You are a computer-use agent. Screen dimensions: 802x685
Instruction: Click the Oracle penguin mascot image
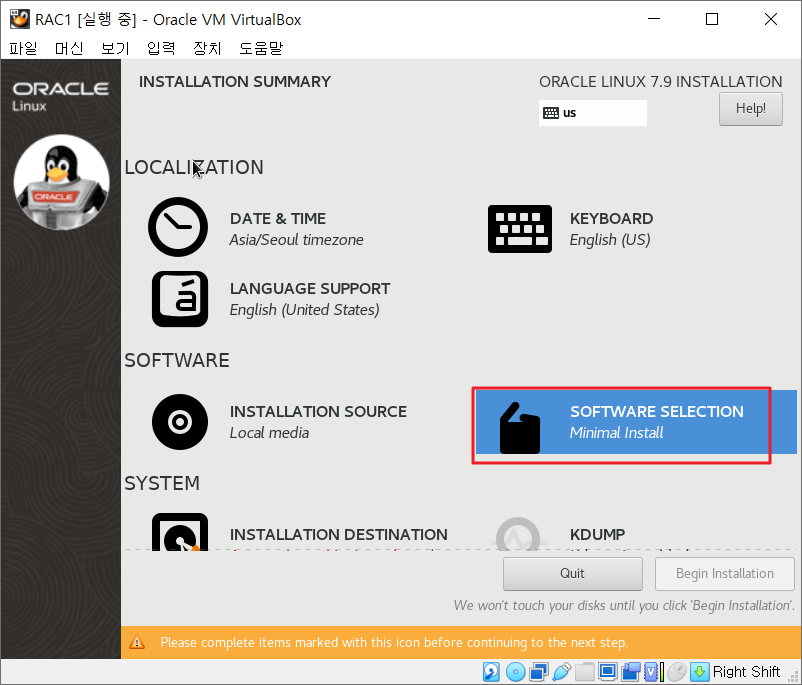point(61,182)
